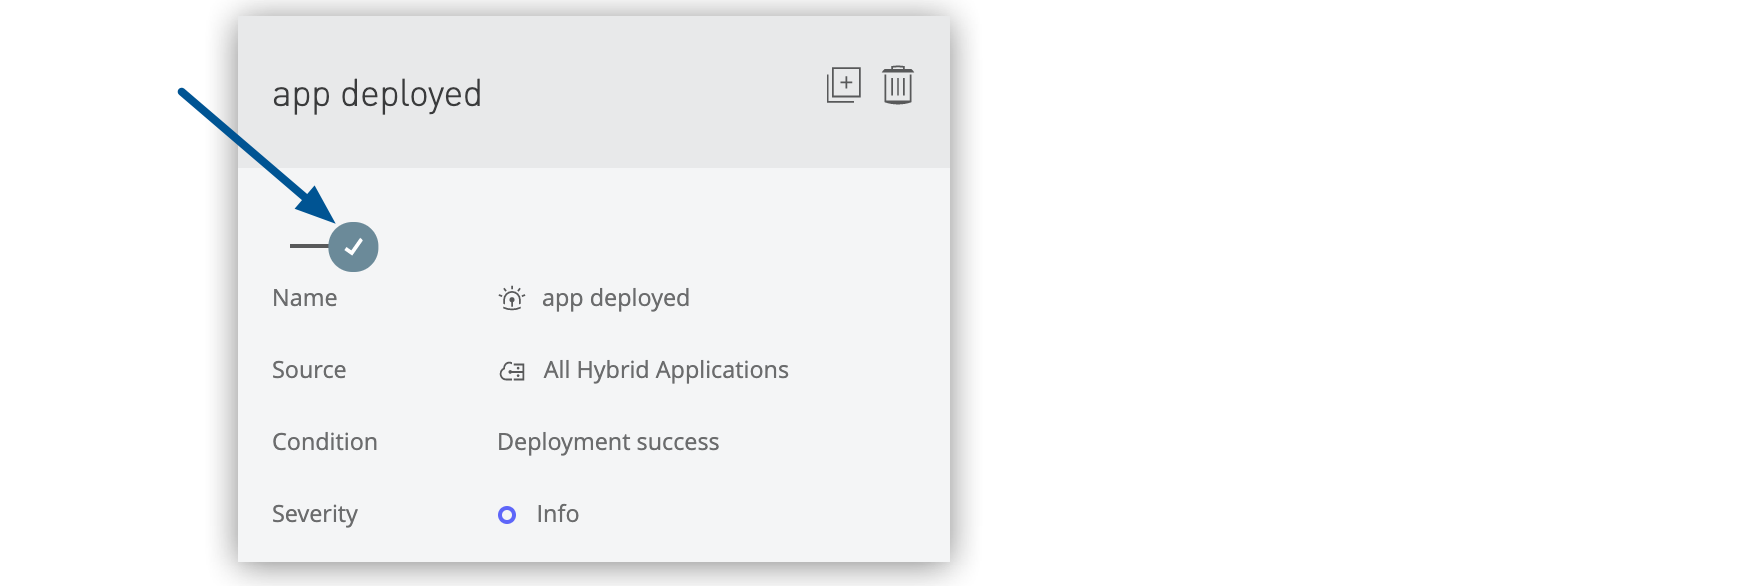Delete alert using the trash icon
Screen dimensions: 1748x586
click(x=898, y=85)
